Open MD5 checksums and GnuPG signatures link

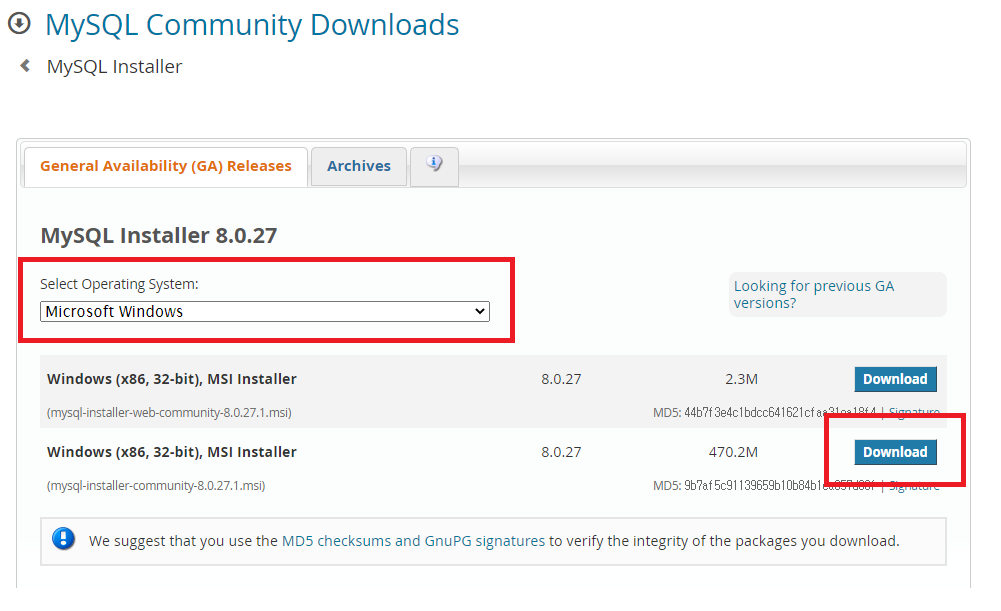tap(413, 541)
